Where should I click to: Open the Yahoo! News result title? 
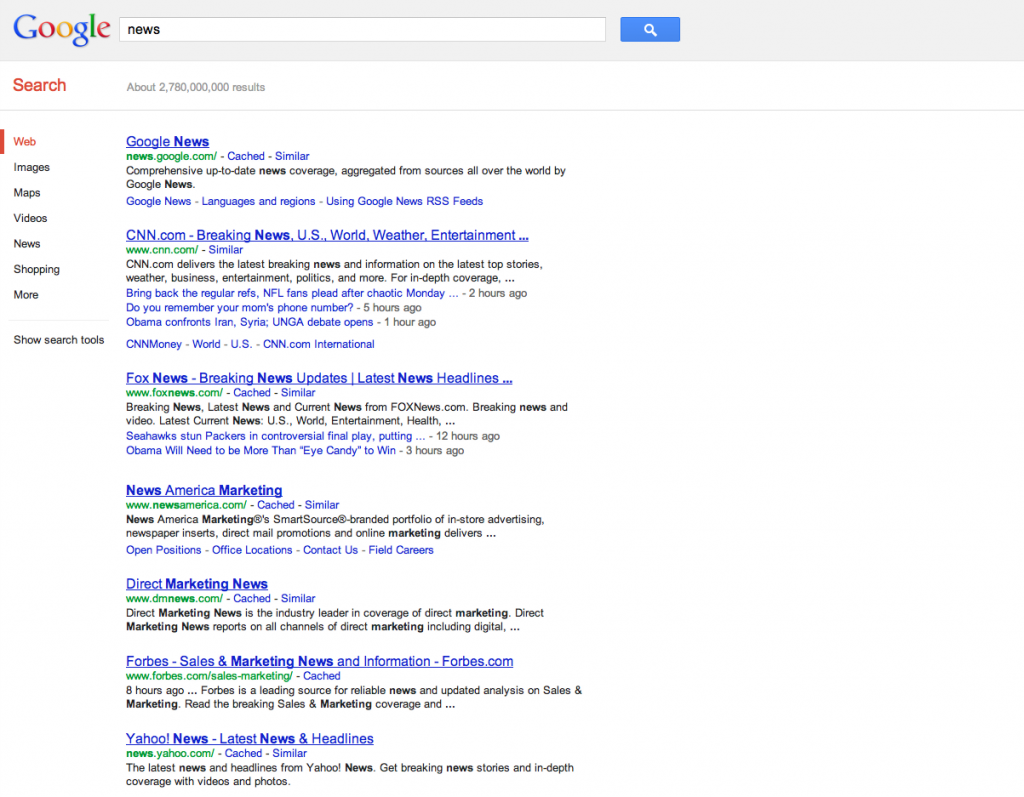click(x=249, y=739)
